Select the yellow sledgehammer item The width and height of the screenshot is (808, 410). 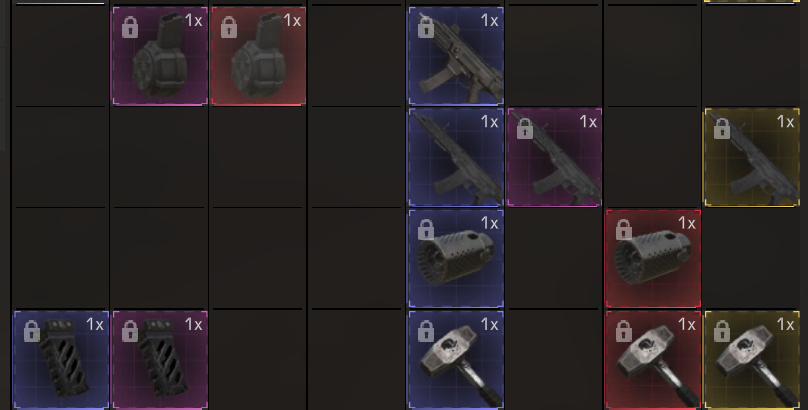(x=752, y=360)
